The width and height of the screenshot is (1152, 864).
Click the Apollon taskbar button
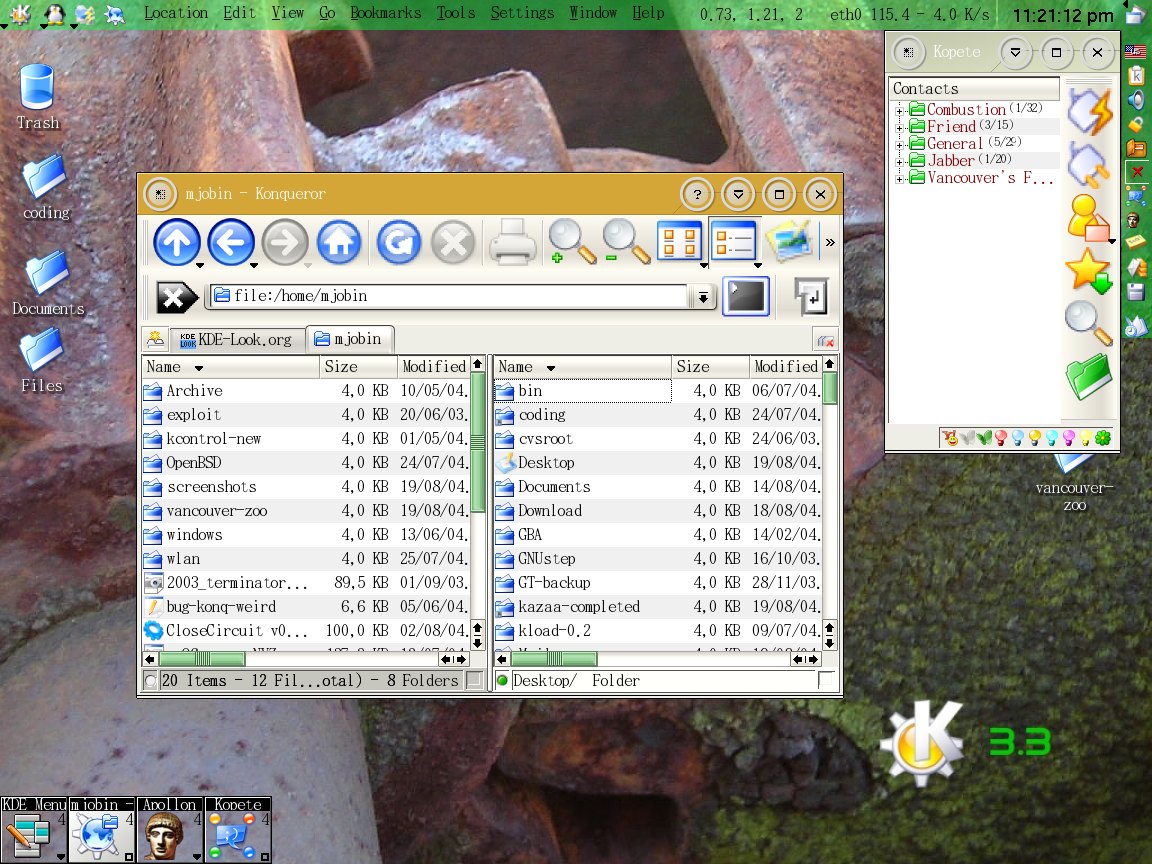[x=170, y=829]
